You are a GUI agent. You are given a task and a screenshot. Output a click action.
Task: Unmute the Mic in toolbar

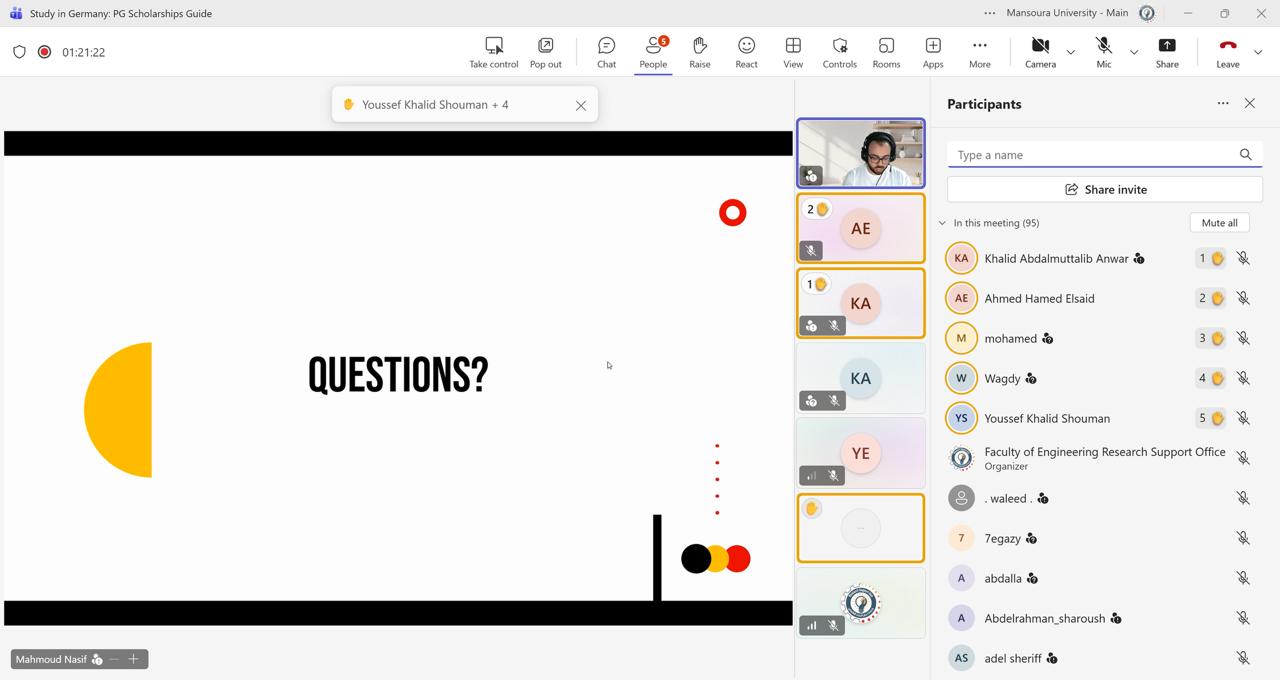(1103, 52)
